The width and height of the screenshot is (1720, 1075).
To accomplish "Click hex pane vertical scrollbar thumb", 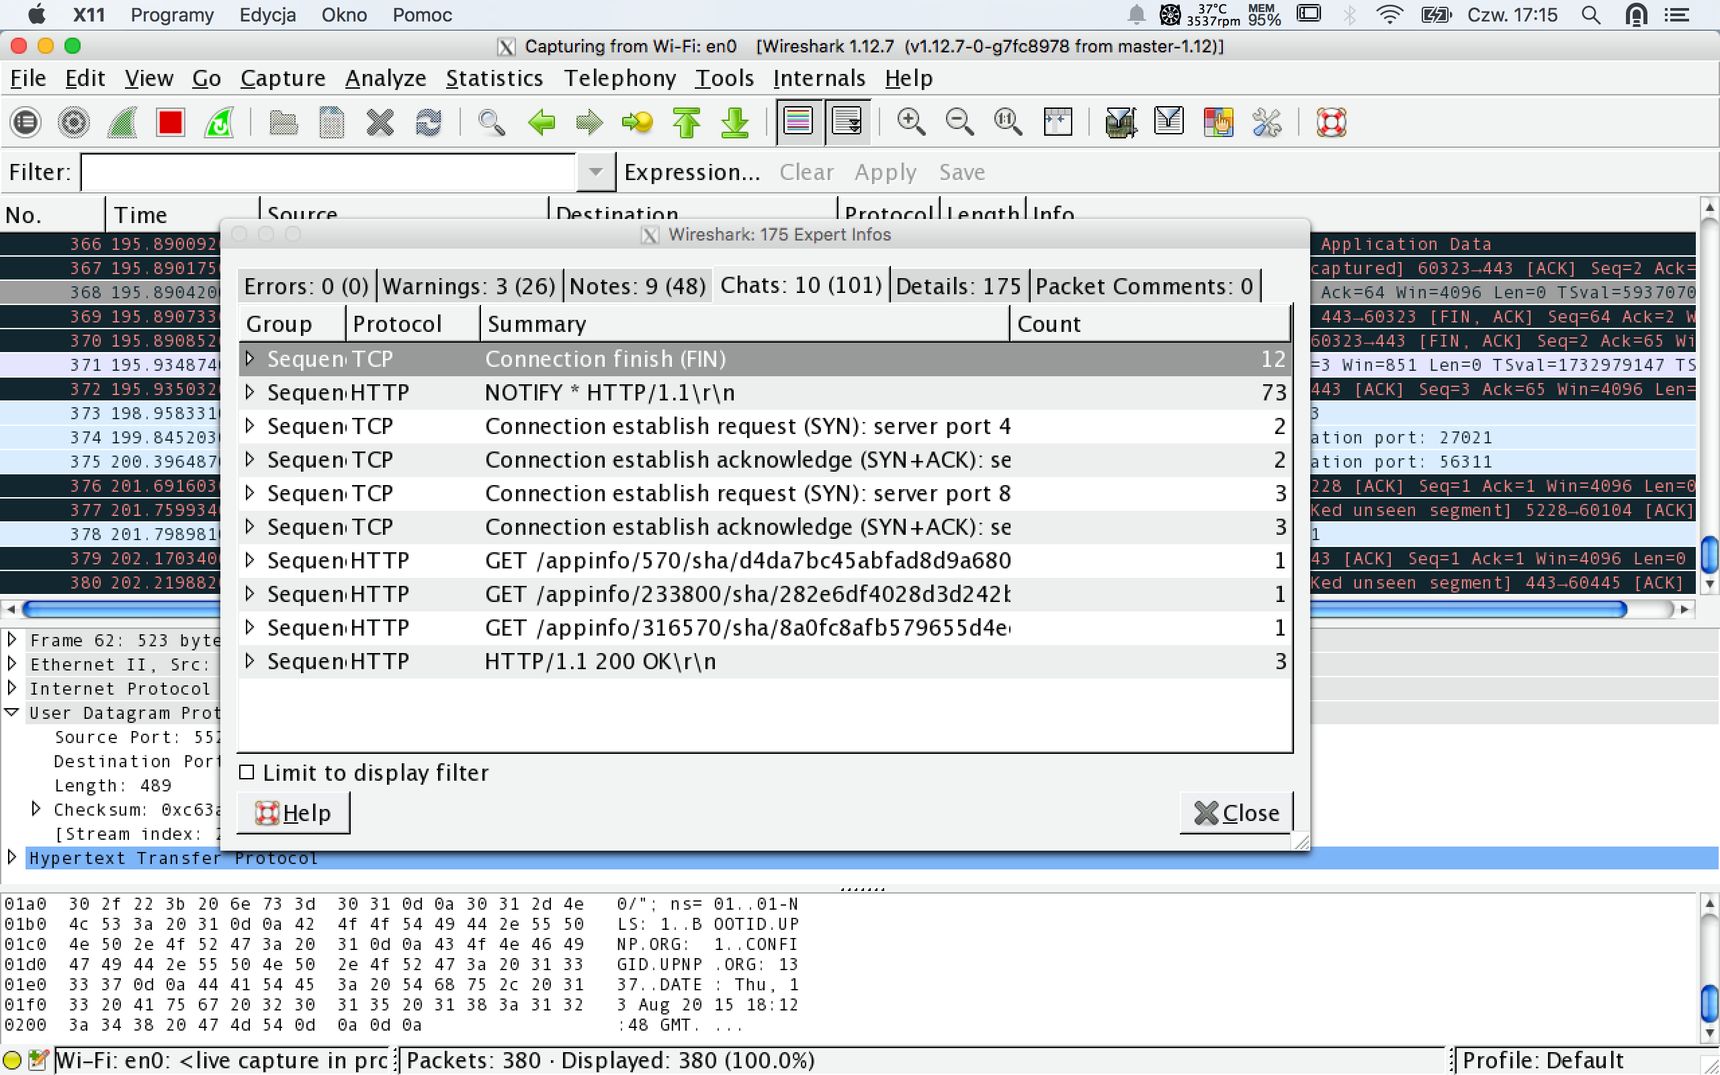I will (x=1709, y=1003).
